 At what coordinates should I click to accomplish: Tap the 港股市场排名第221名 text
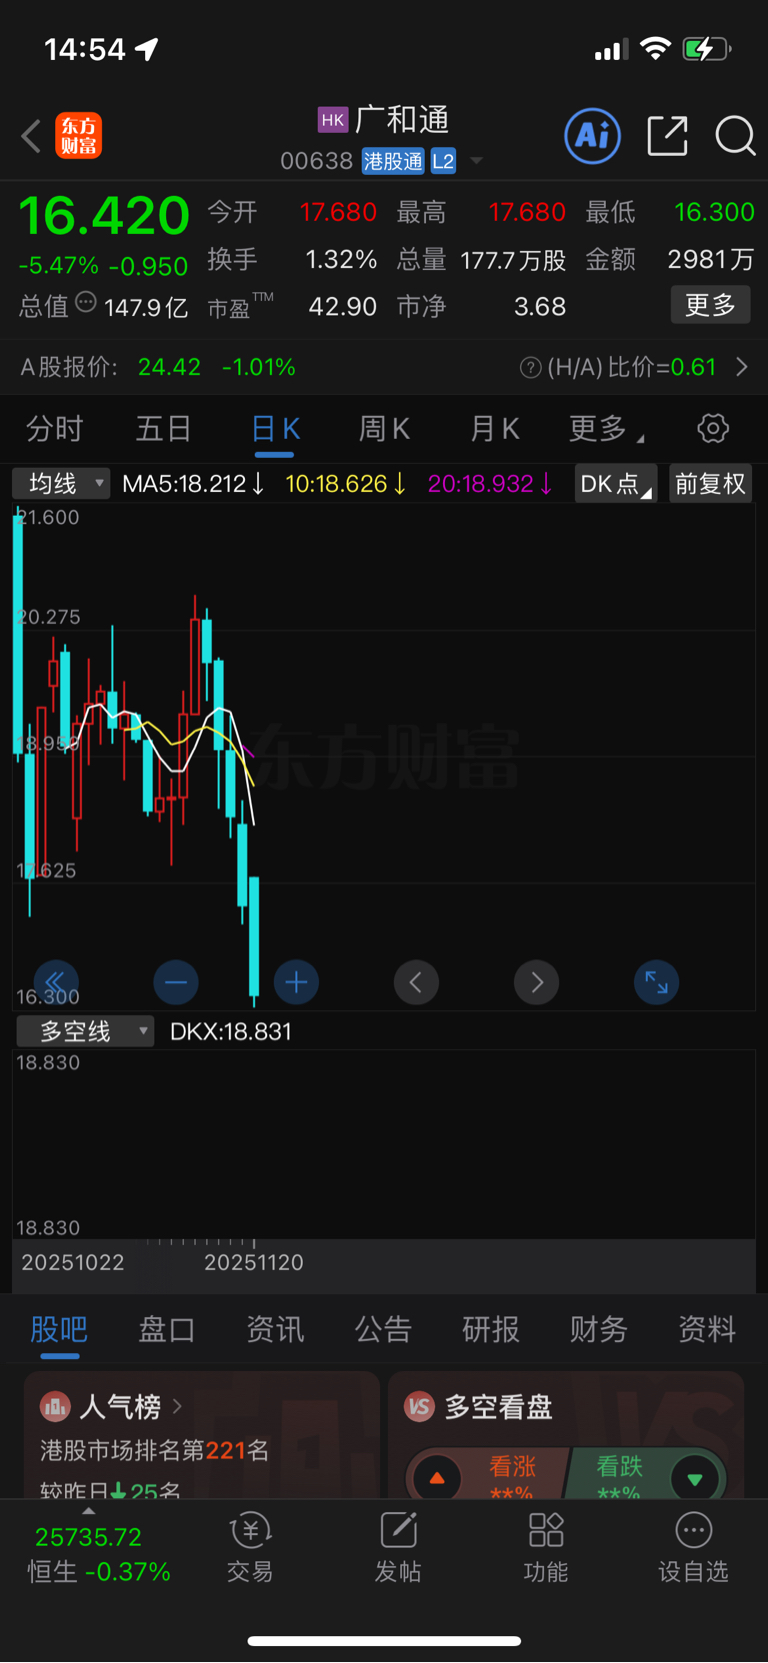[155, 1450]
